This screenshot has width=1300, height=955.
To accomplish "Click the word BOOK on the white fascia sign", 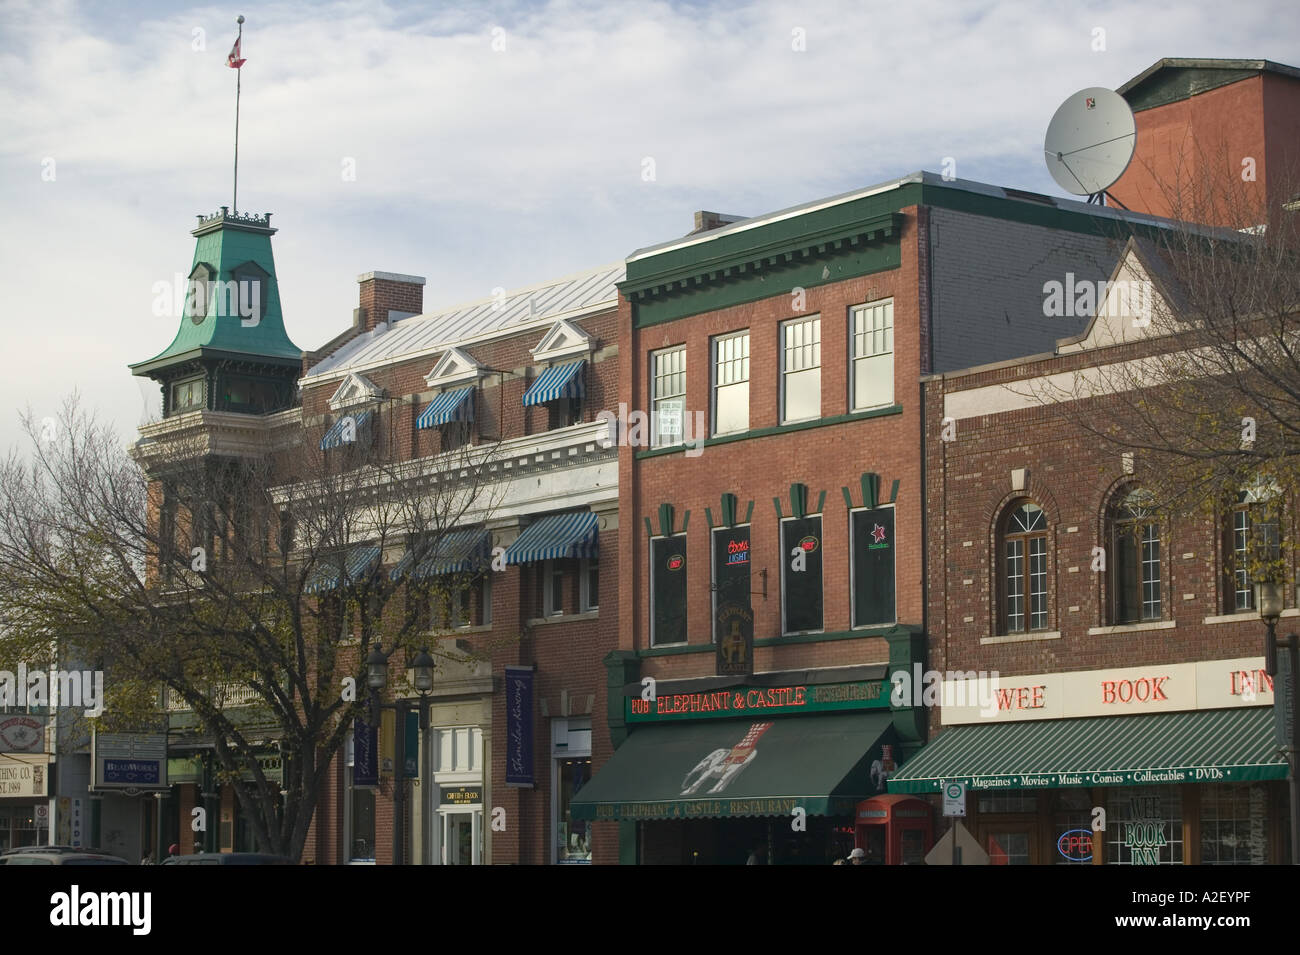I will 1134,690.
